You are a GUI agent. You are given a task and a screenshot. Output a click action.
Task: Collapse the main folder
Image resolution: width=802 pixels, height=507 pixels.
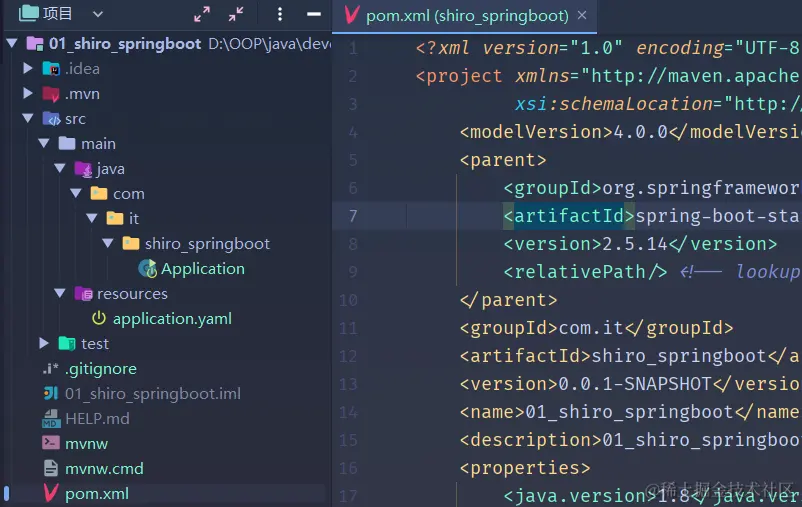44,144
